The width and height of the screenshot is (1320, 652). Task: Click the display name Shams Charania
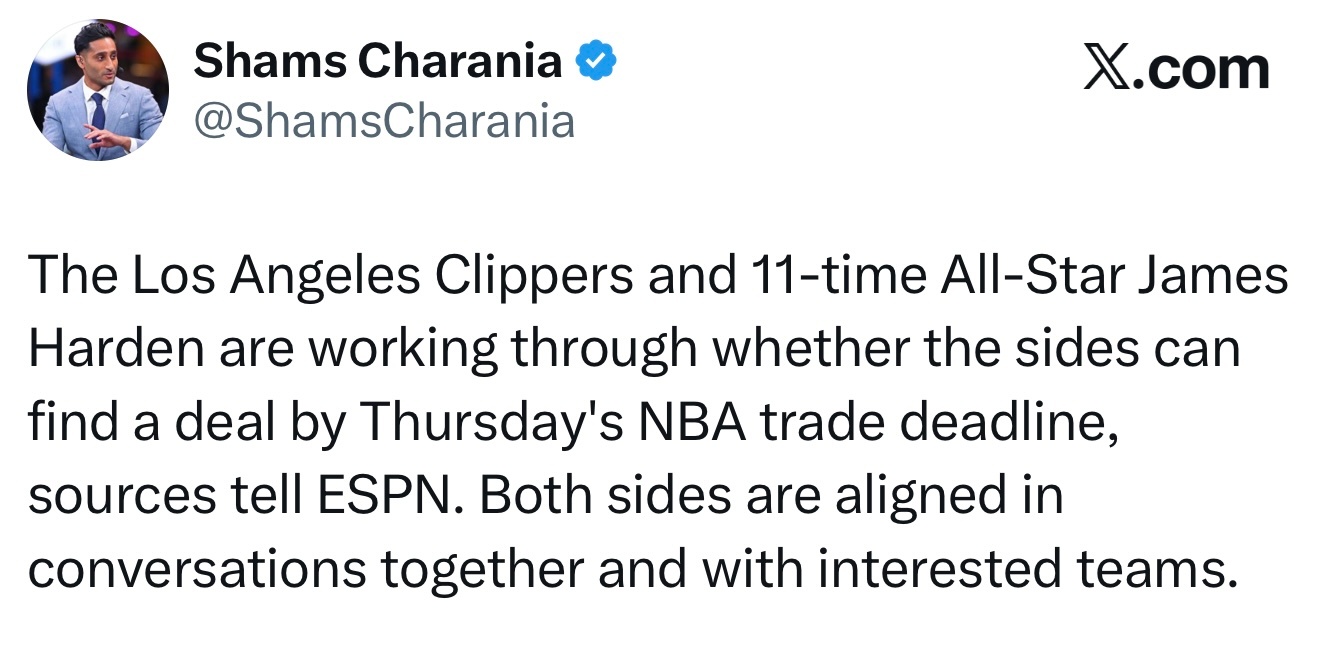[x=378, y=62]
